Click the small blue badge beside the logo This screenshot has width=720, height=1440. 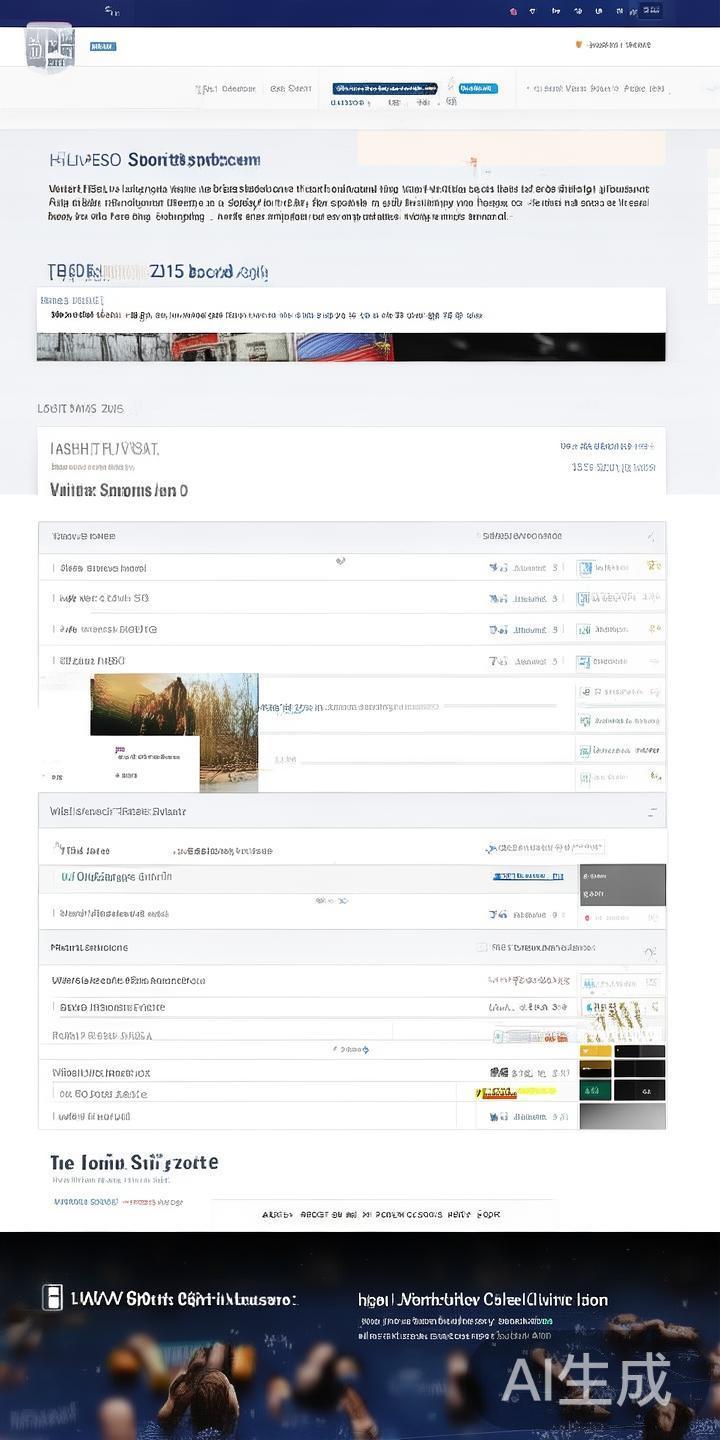point(103,47)
